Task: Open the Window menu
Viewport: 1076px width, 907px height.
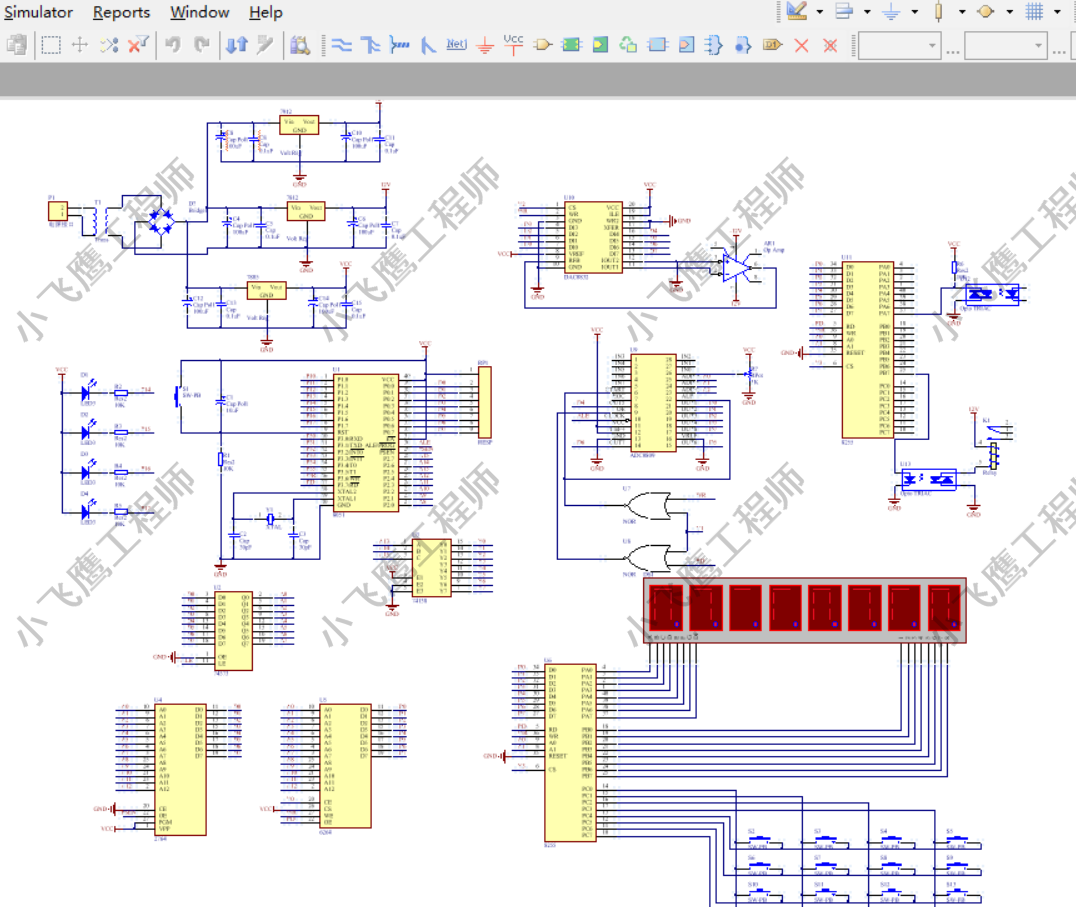Action: [x=200, y=12]
